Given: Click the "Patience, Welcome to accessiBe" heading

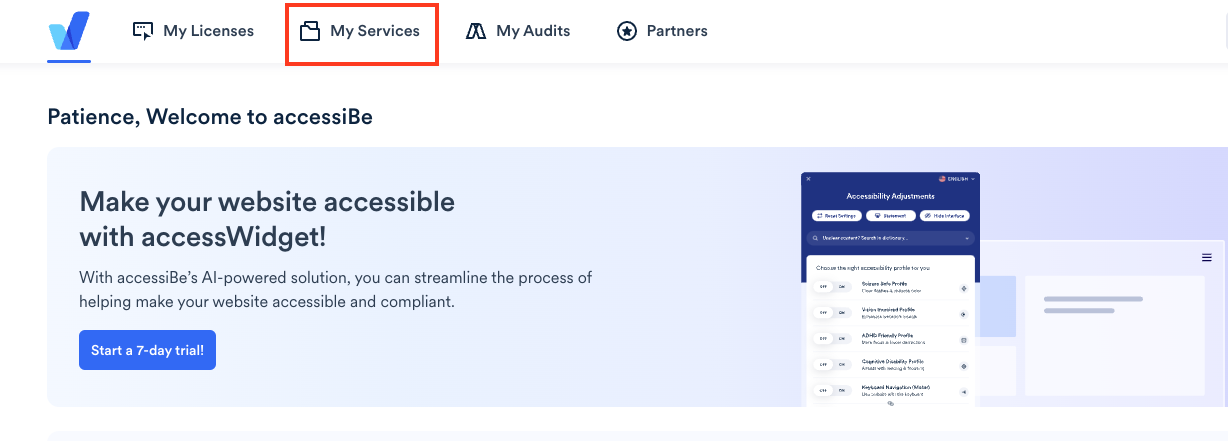Looking at the screenshot, I should coord(210,117).
